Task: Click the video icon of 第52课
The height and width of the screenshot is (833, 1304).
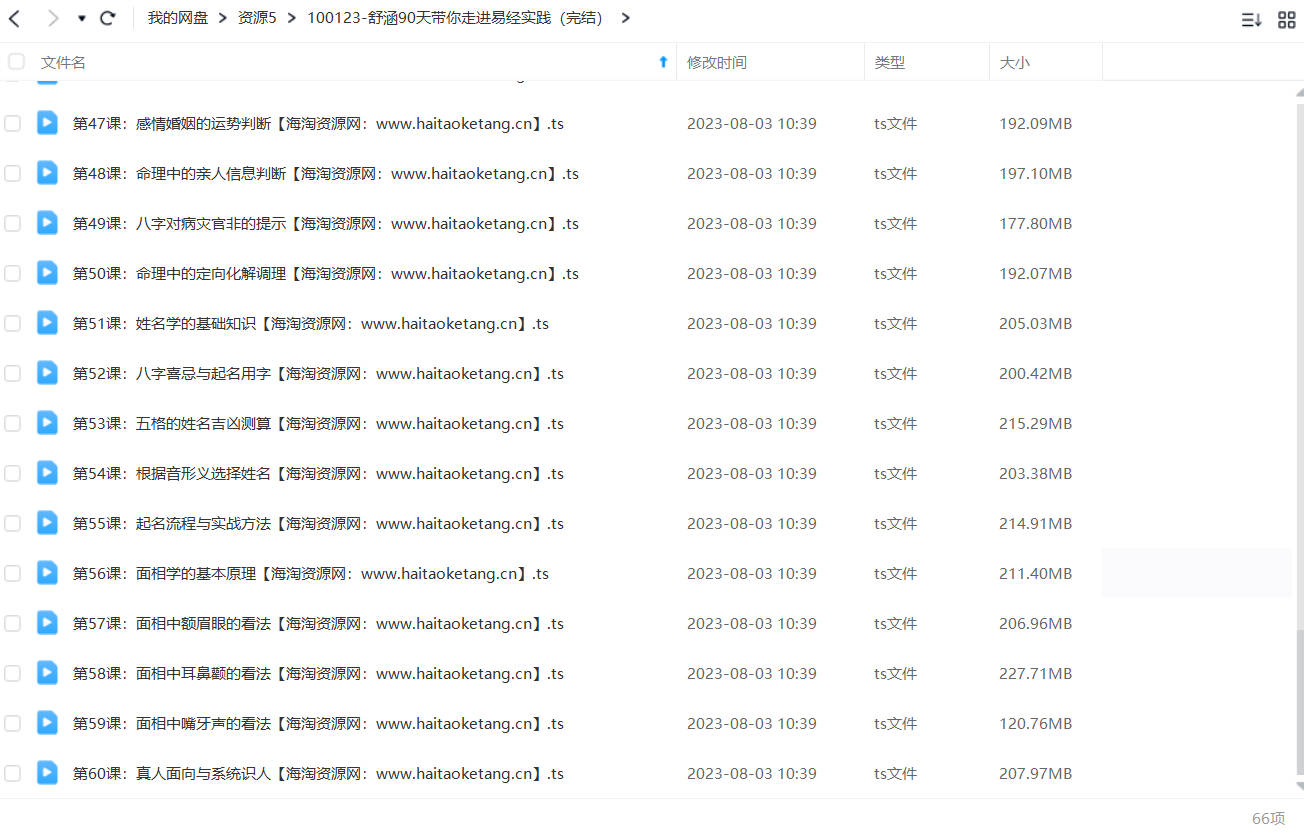Action: point(47,372)
